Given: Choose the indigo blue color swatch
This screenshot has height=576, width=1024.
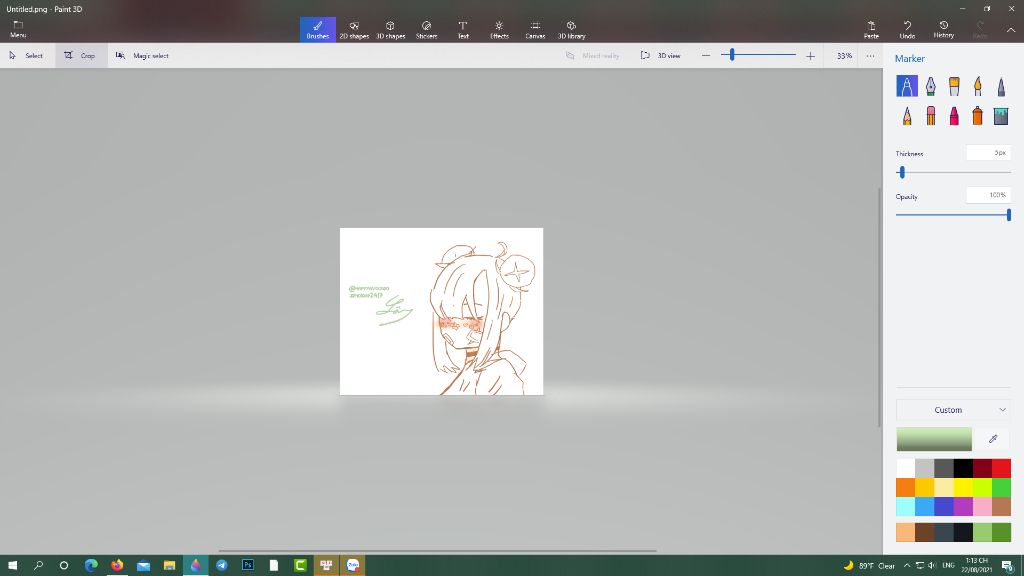Looking at the screenshot, I should (x=944, y=506).
